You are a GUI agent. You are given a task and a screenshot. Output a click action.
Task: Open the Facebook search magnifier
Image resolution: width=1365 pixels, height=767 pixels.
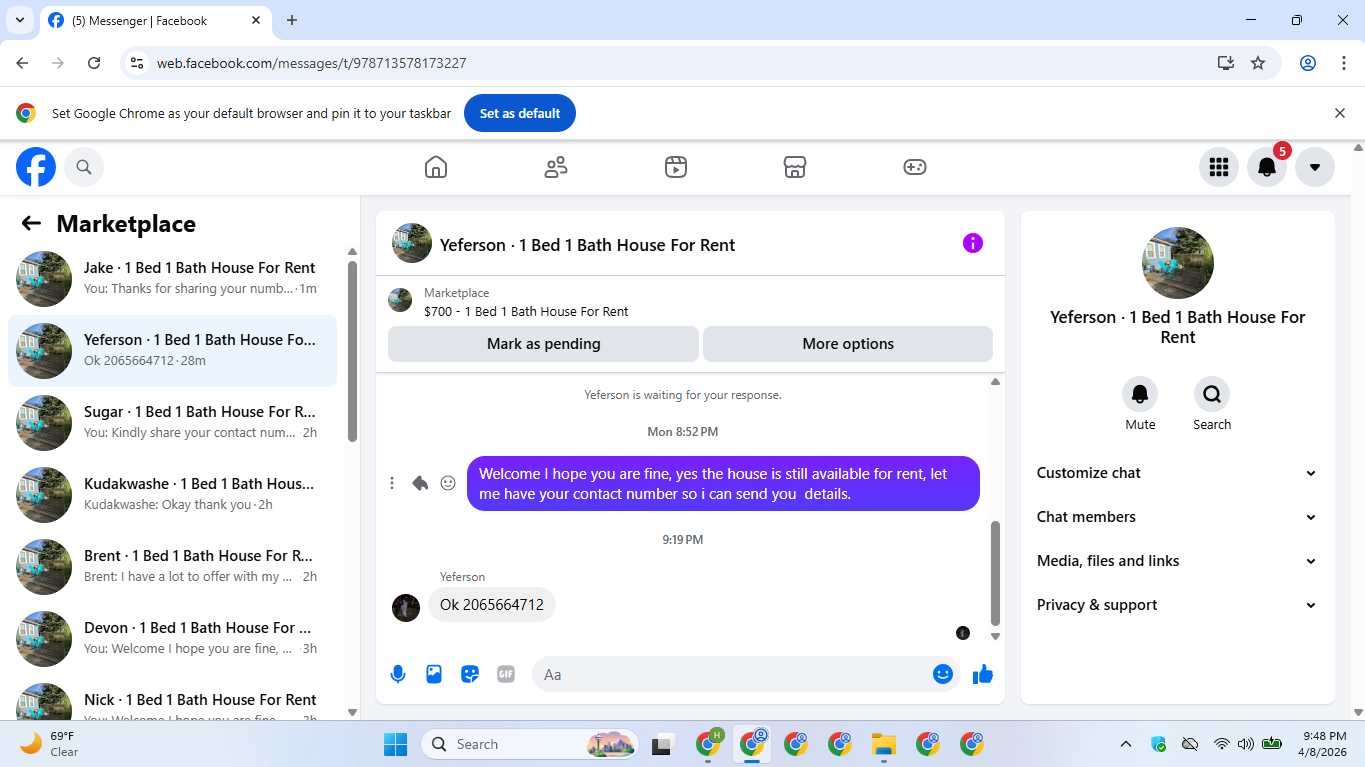(84, 167)
